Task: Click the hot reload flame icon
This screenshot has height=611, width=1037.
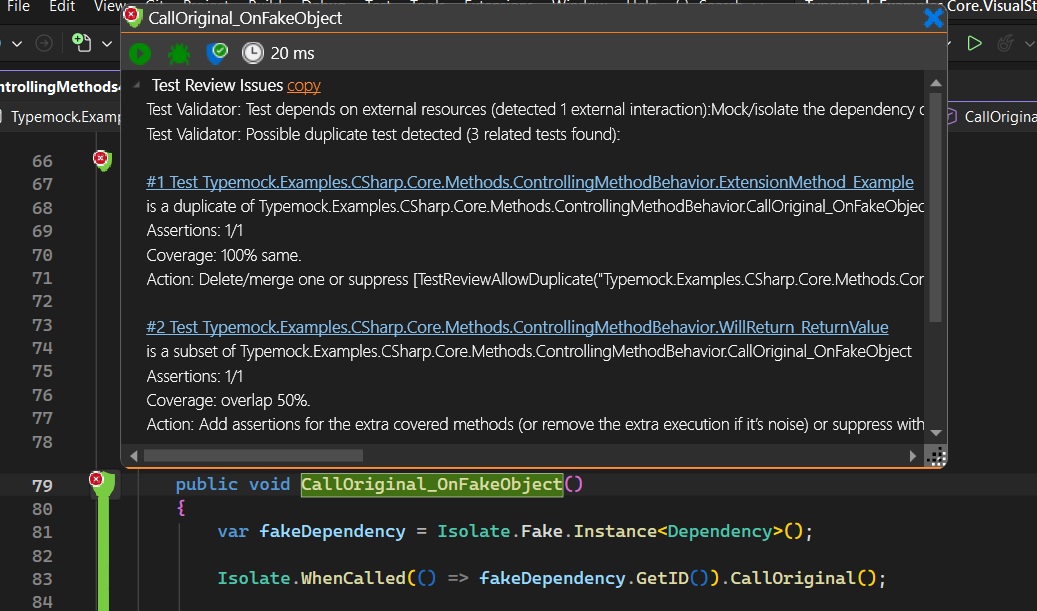Action: point(1005,44)
